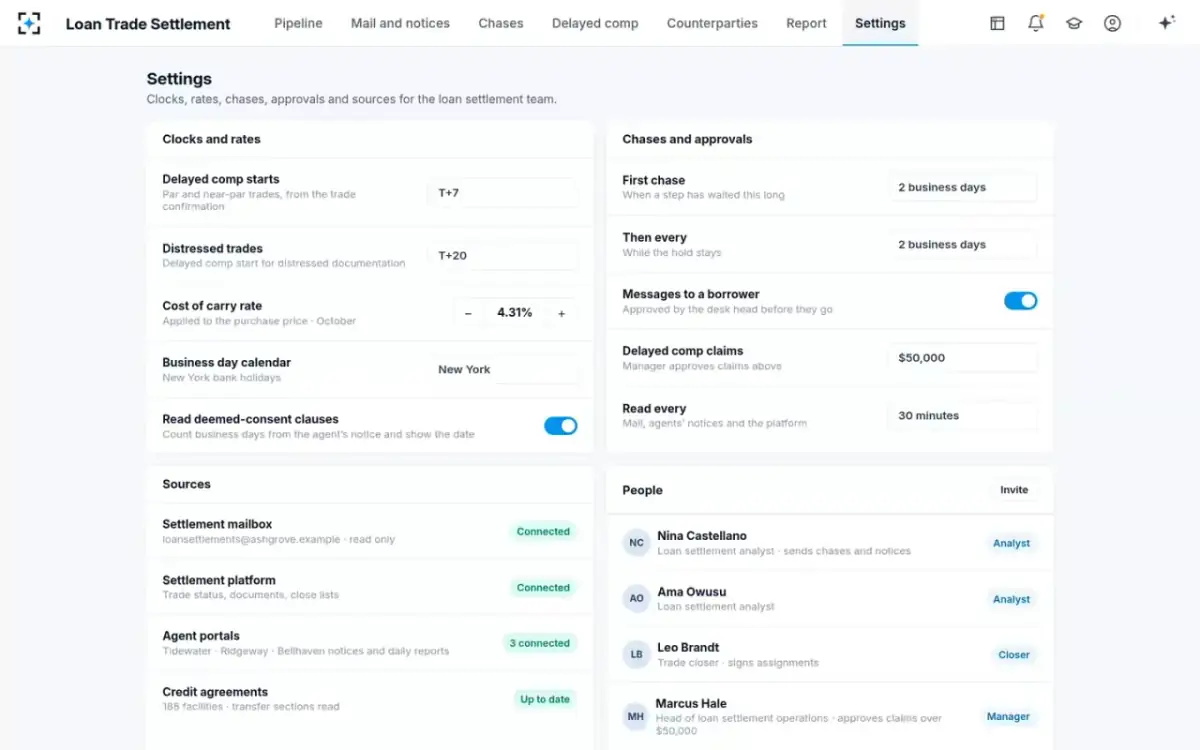Click the People section heading

(642, 491)
